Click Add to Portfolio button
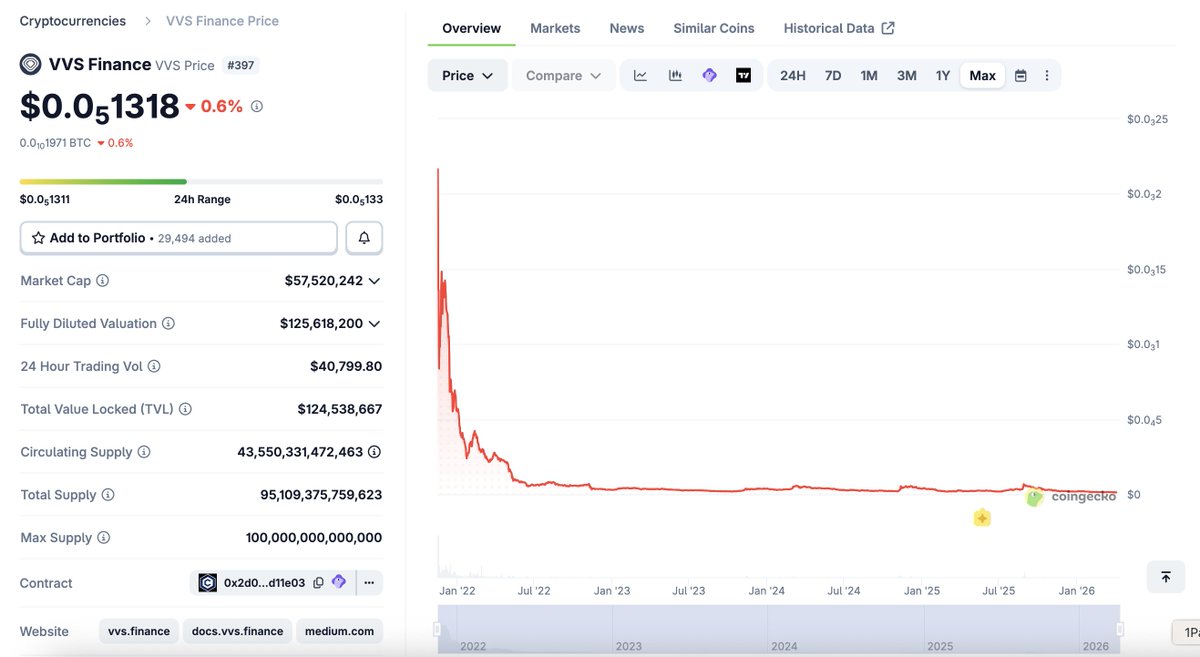This screenshot has height=657, width=1200. [179, 238]
